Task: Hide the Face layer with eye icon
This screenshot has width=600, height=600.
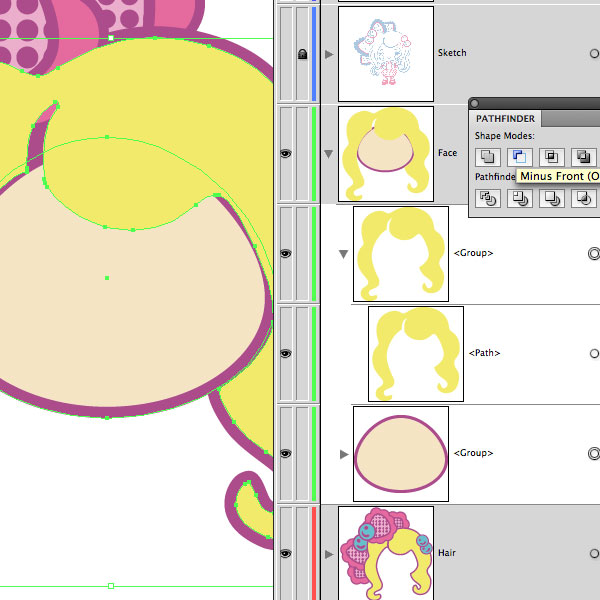Action: click(x=285, y=154)
